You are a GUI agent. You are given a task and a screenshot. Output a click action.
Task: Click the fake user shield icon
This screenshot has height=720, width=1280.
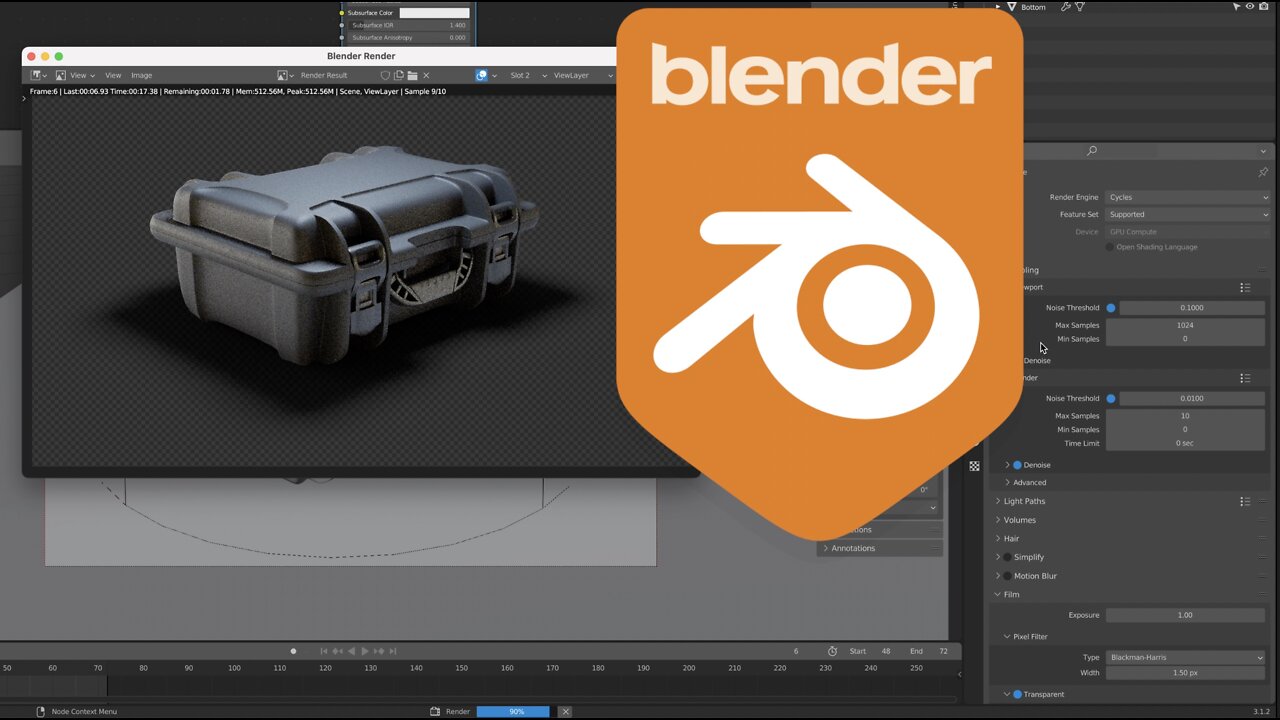386,75
